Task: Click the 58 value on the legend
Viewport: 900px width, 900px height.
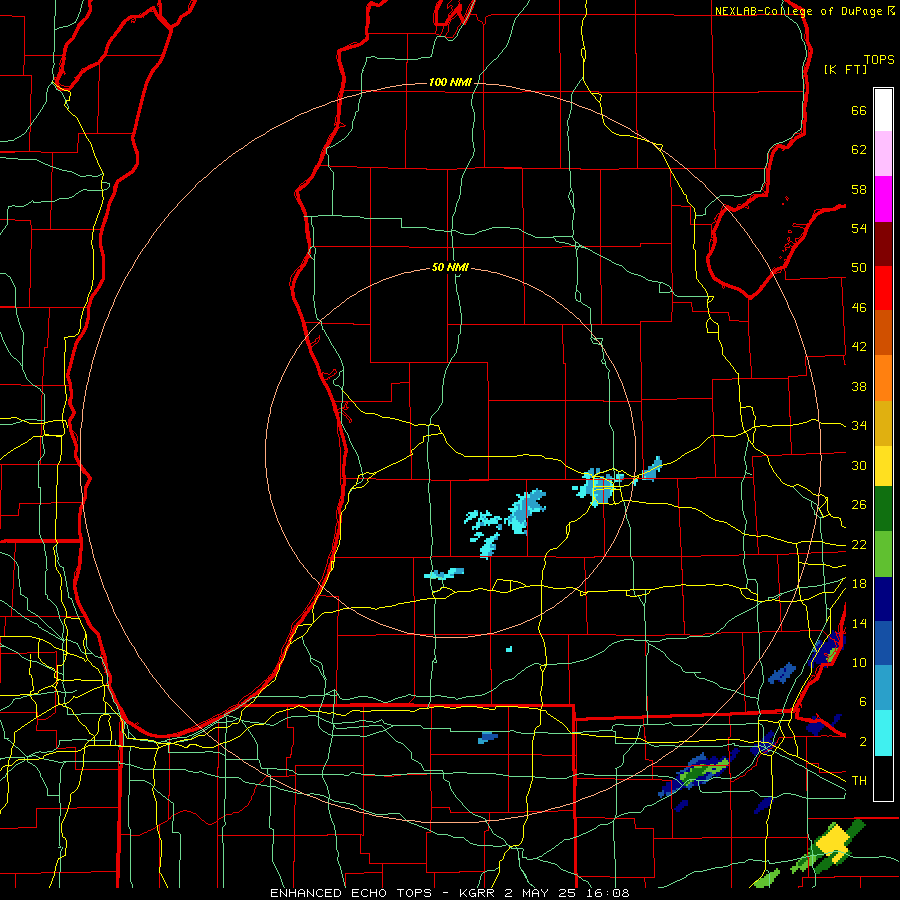Action: pos(859,189)
